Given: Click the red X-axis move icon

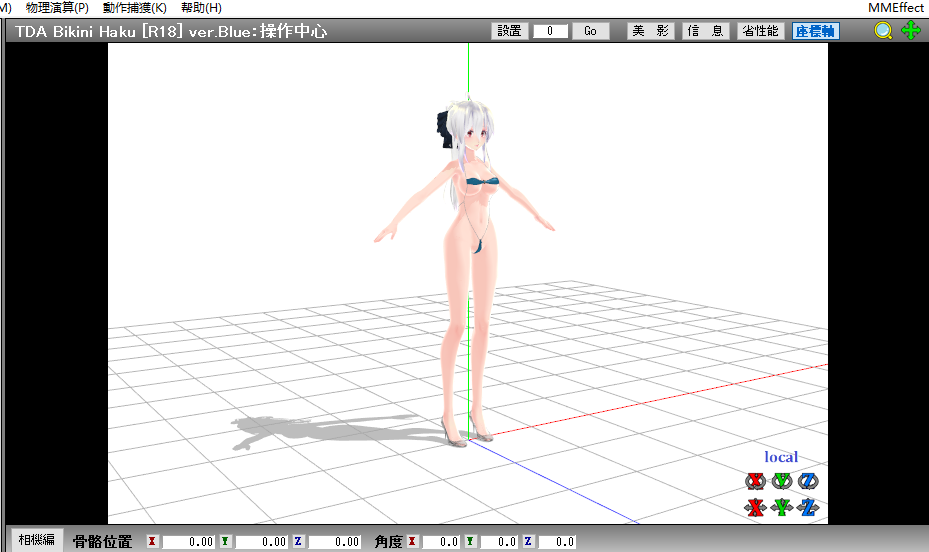Looking at the screenshot, I should [755, 507].
